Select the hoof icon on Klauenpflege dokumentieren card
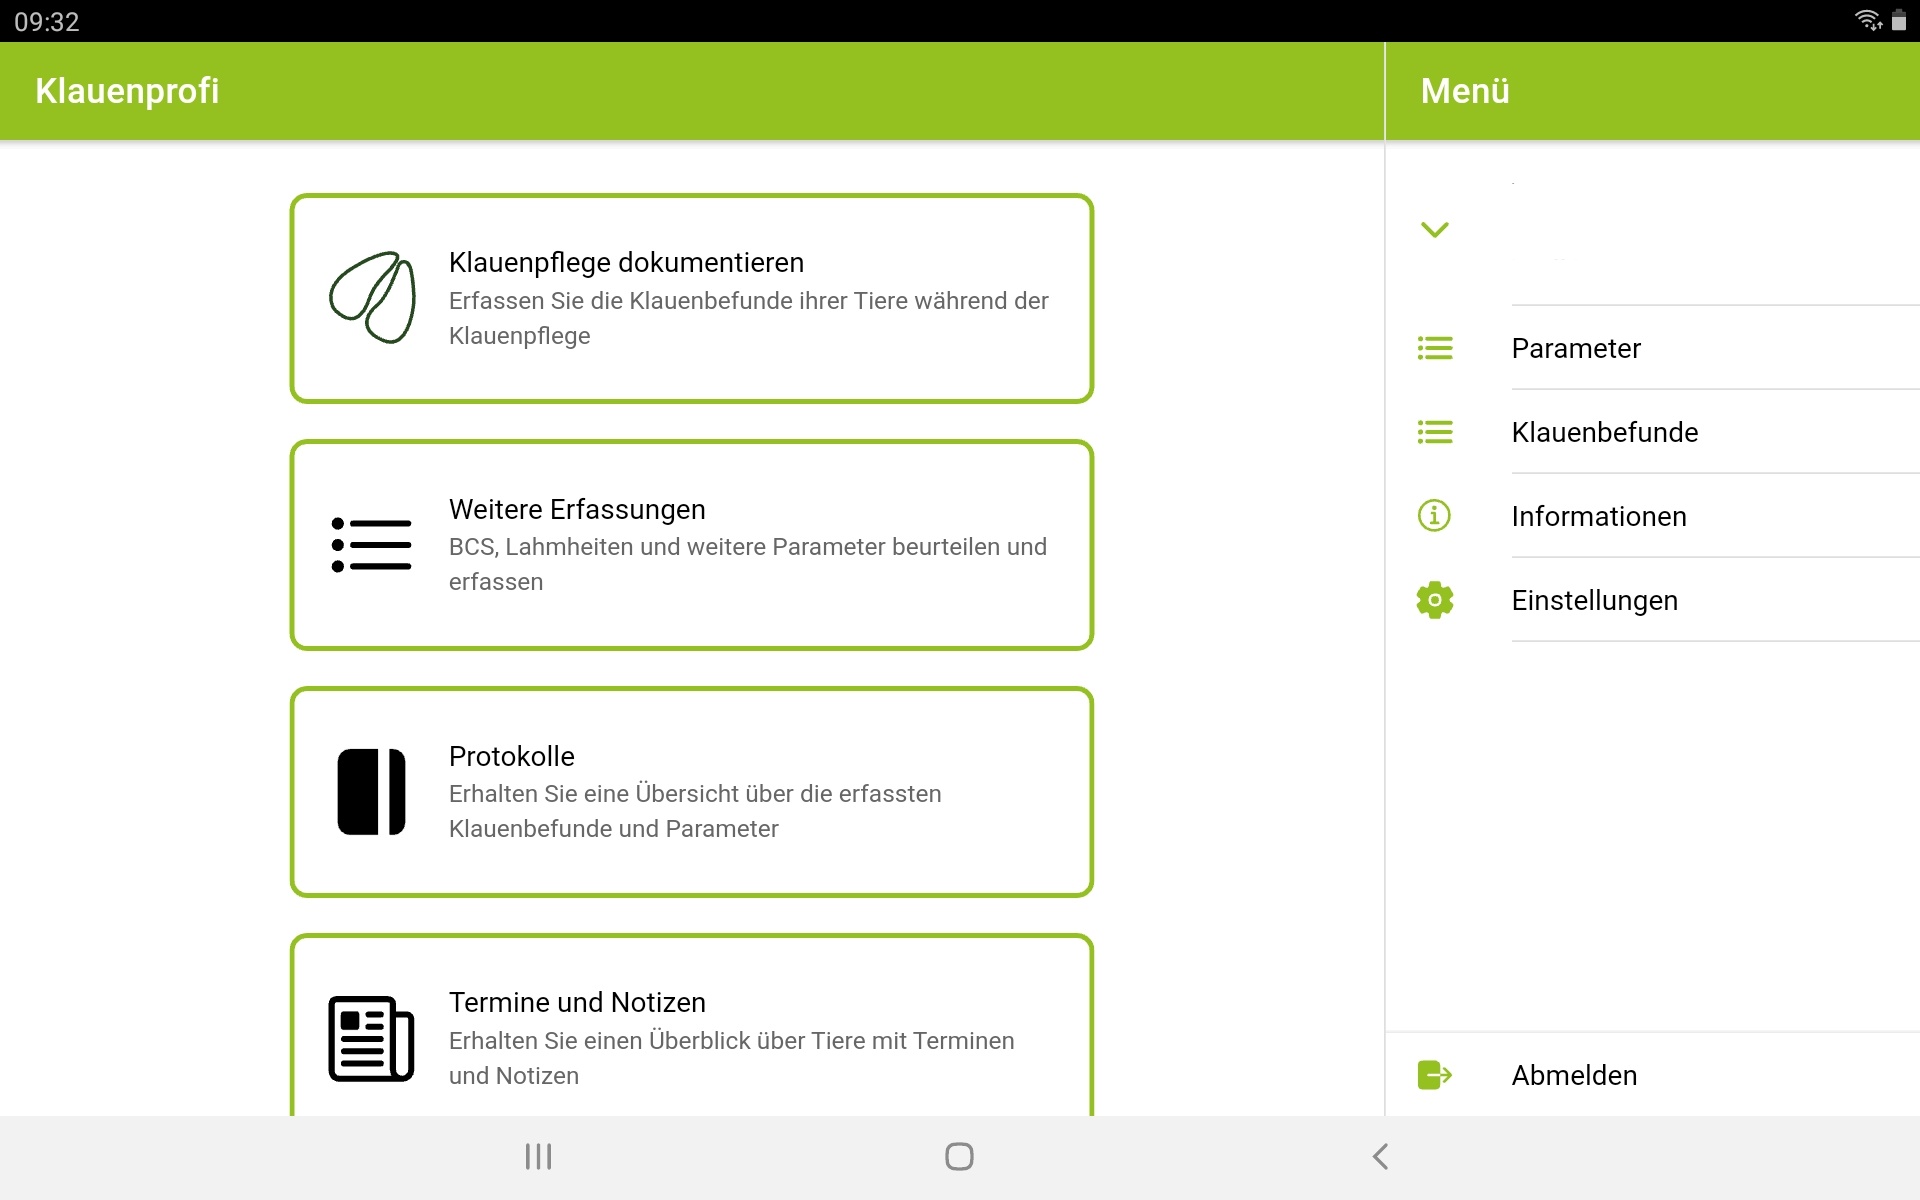The image size is (1920, 1200). pyautogui.click(x=371, y=297)
